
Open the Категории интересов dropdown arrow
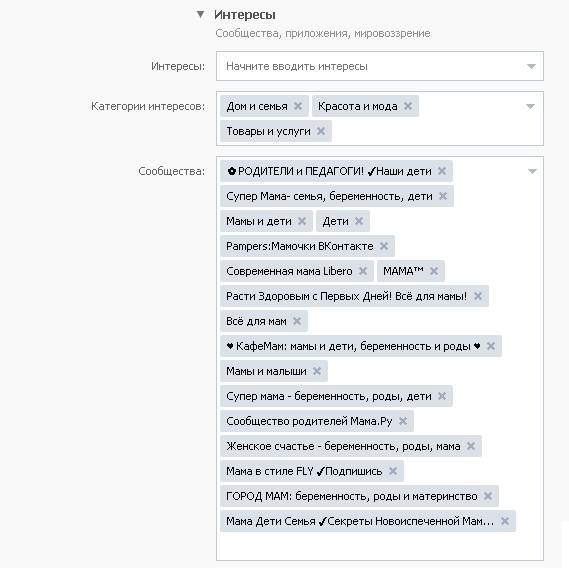pos(531,106)
